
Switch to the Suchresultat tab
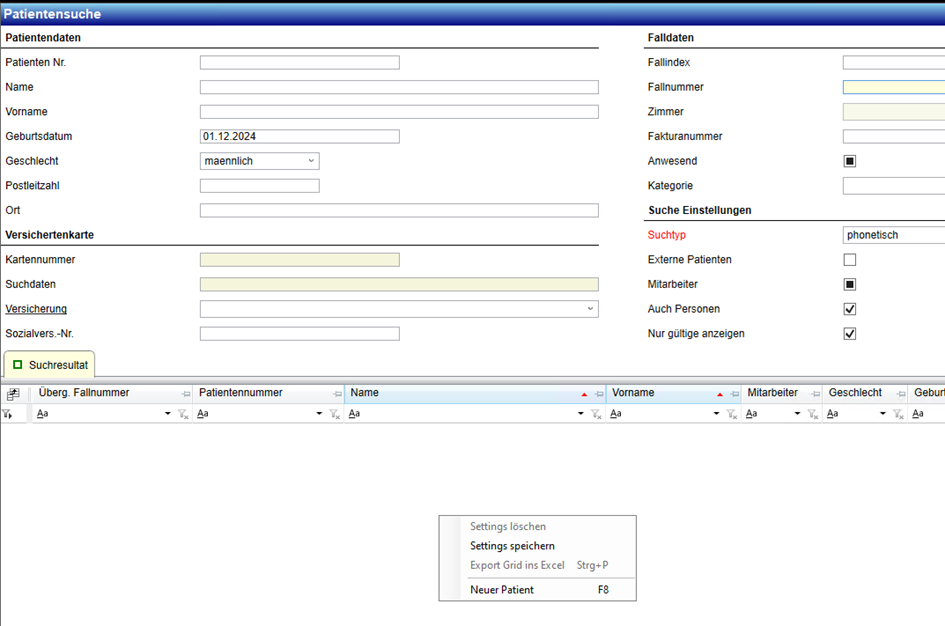tap(49, 365)
